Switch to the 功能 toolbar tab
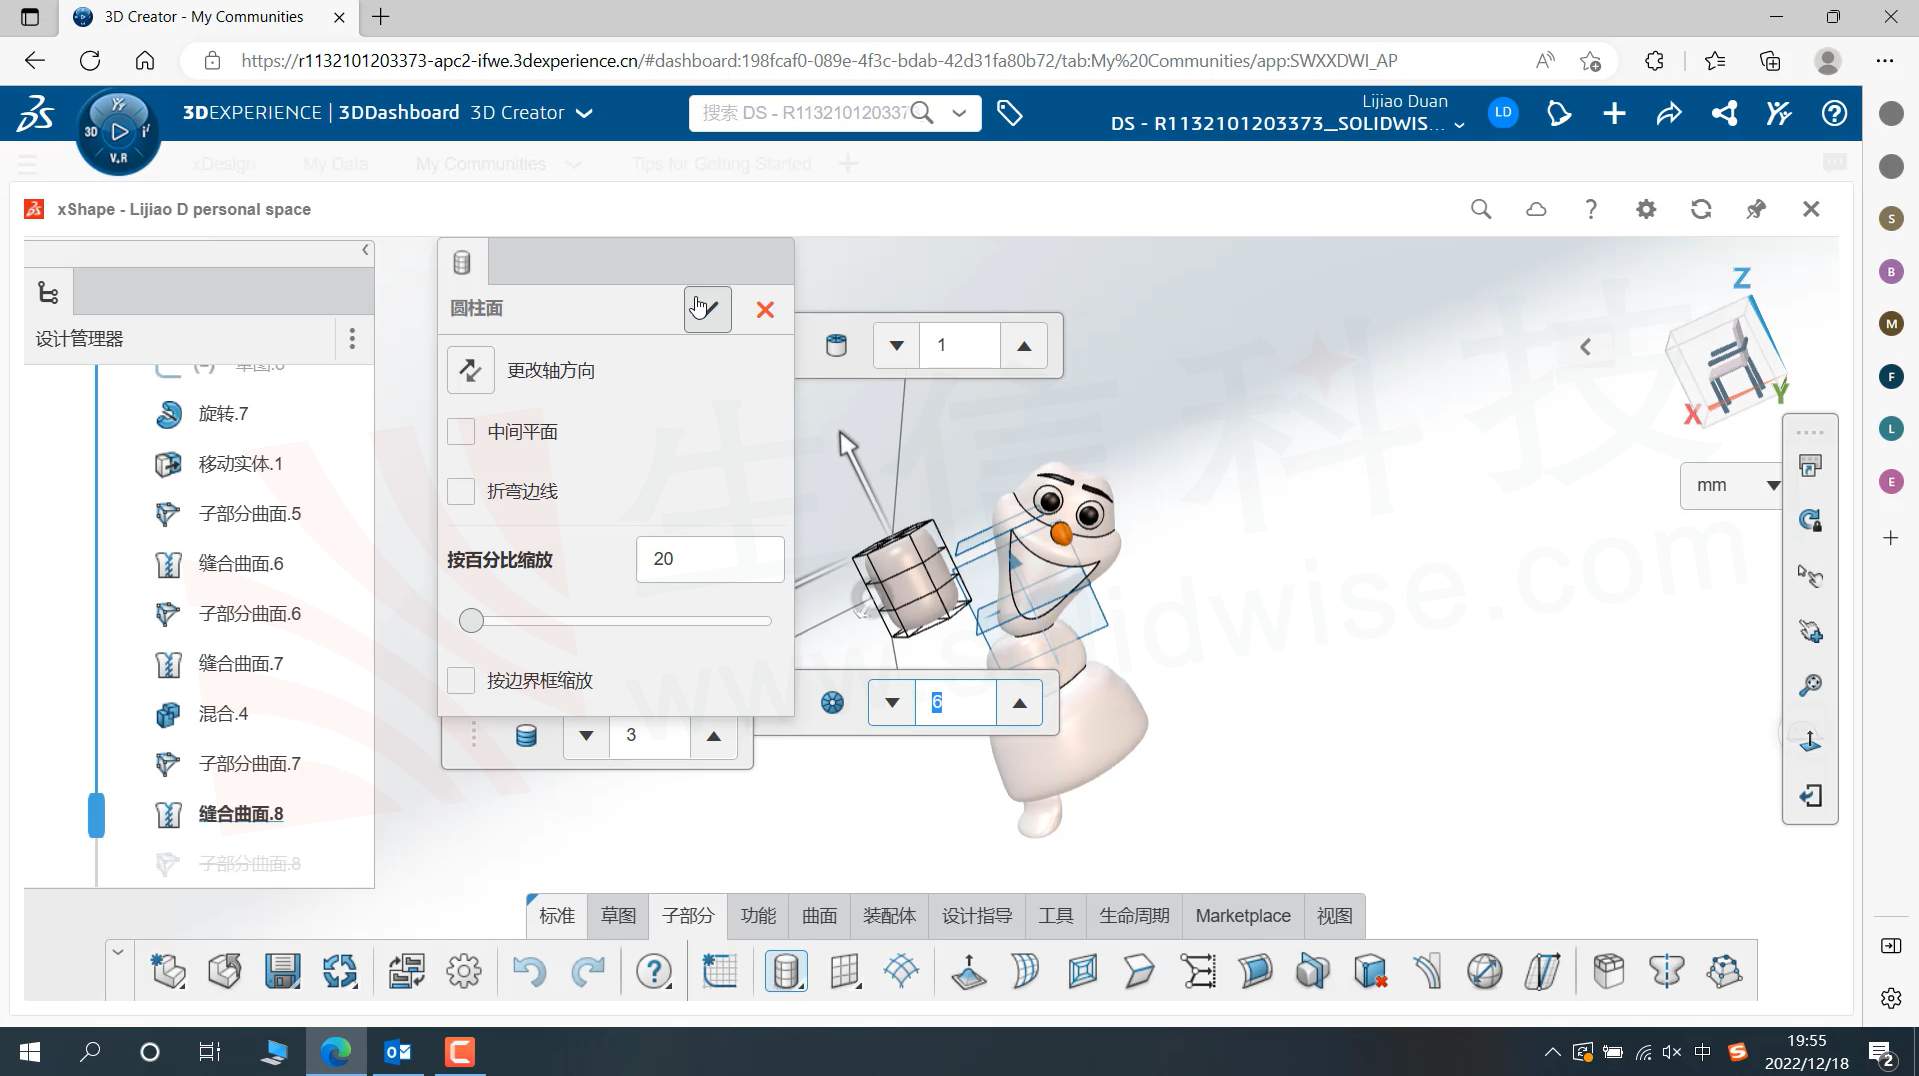This screenshot has width=1919, height=1076. [758, 916]
